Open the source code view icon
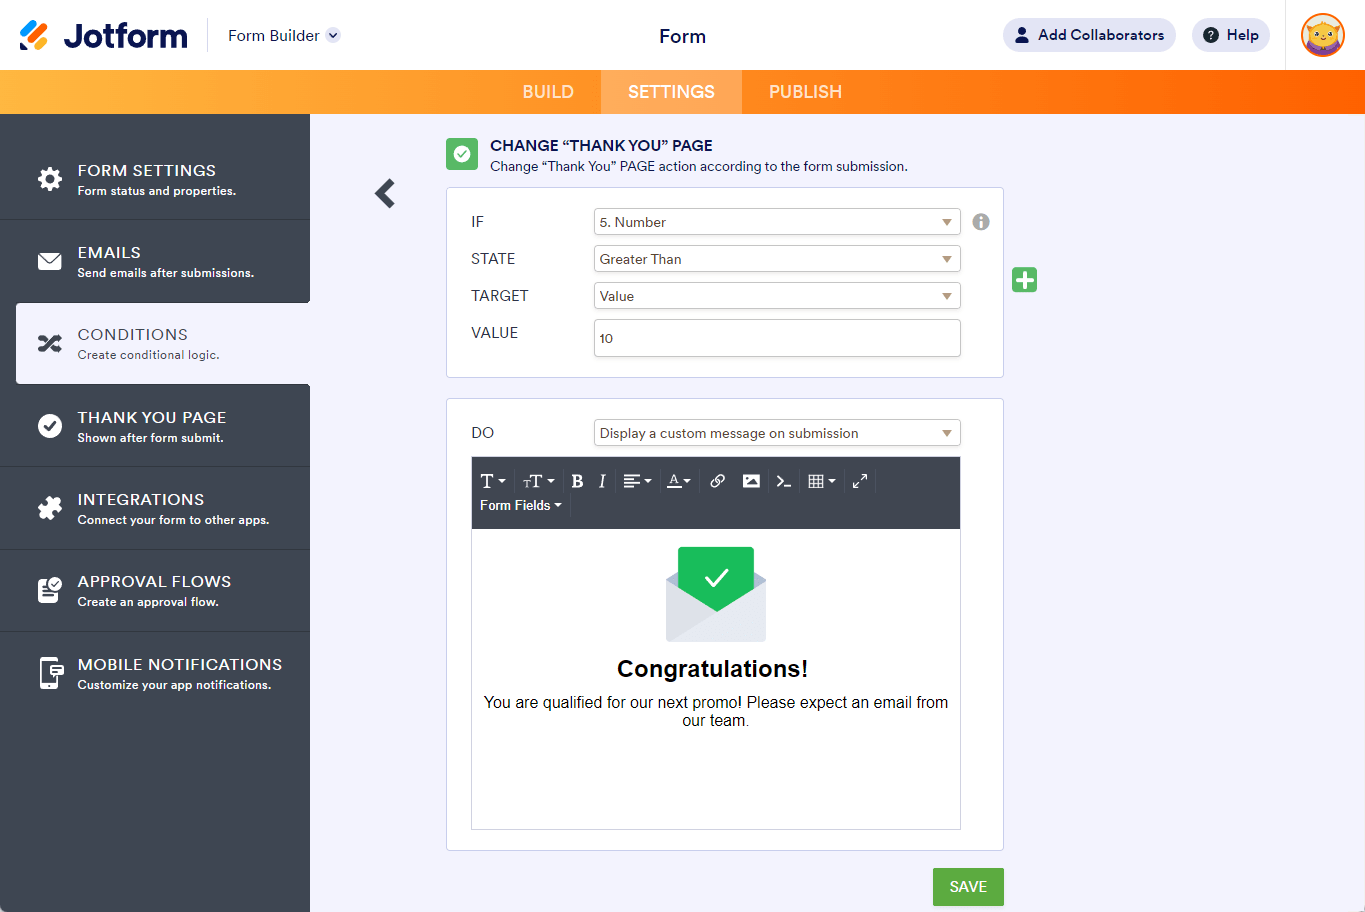 [x=784, y=481]
